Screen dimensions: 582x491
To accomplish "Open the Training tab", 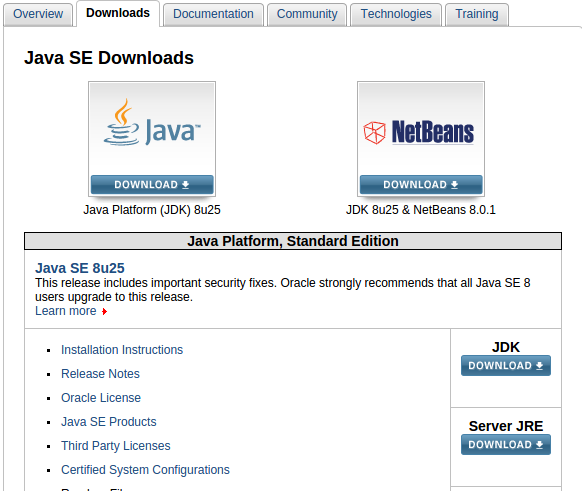I will (477, 14).
